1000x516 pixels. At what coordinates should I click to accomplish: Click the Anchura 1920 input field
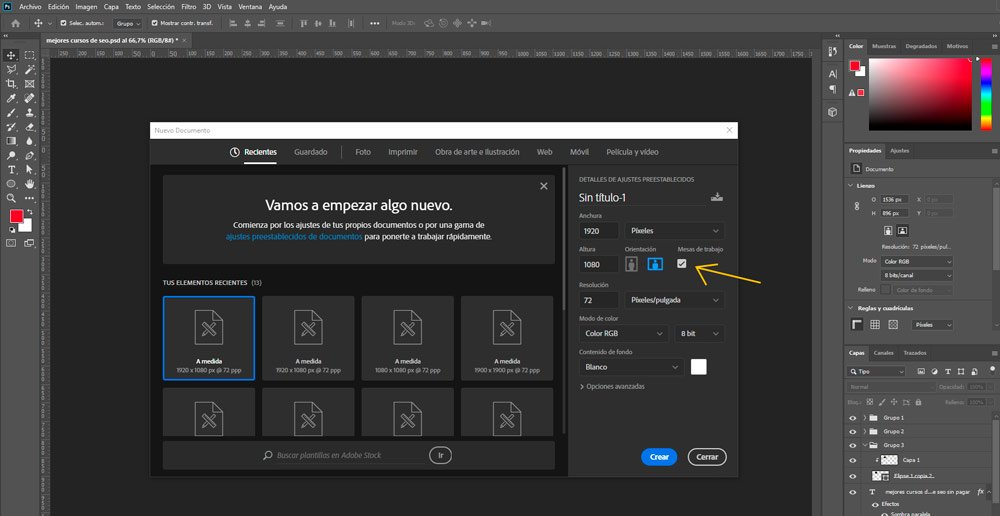tap(599, 230)
